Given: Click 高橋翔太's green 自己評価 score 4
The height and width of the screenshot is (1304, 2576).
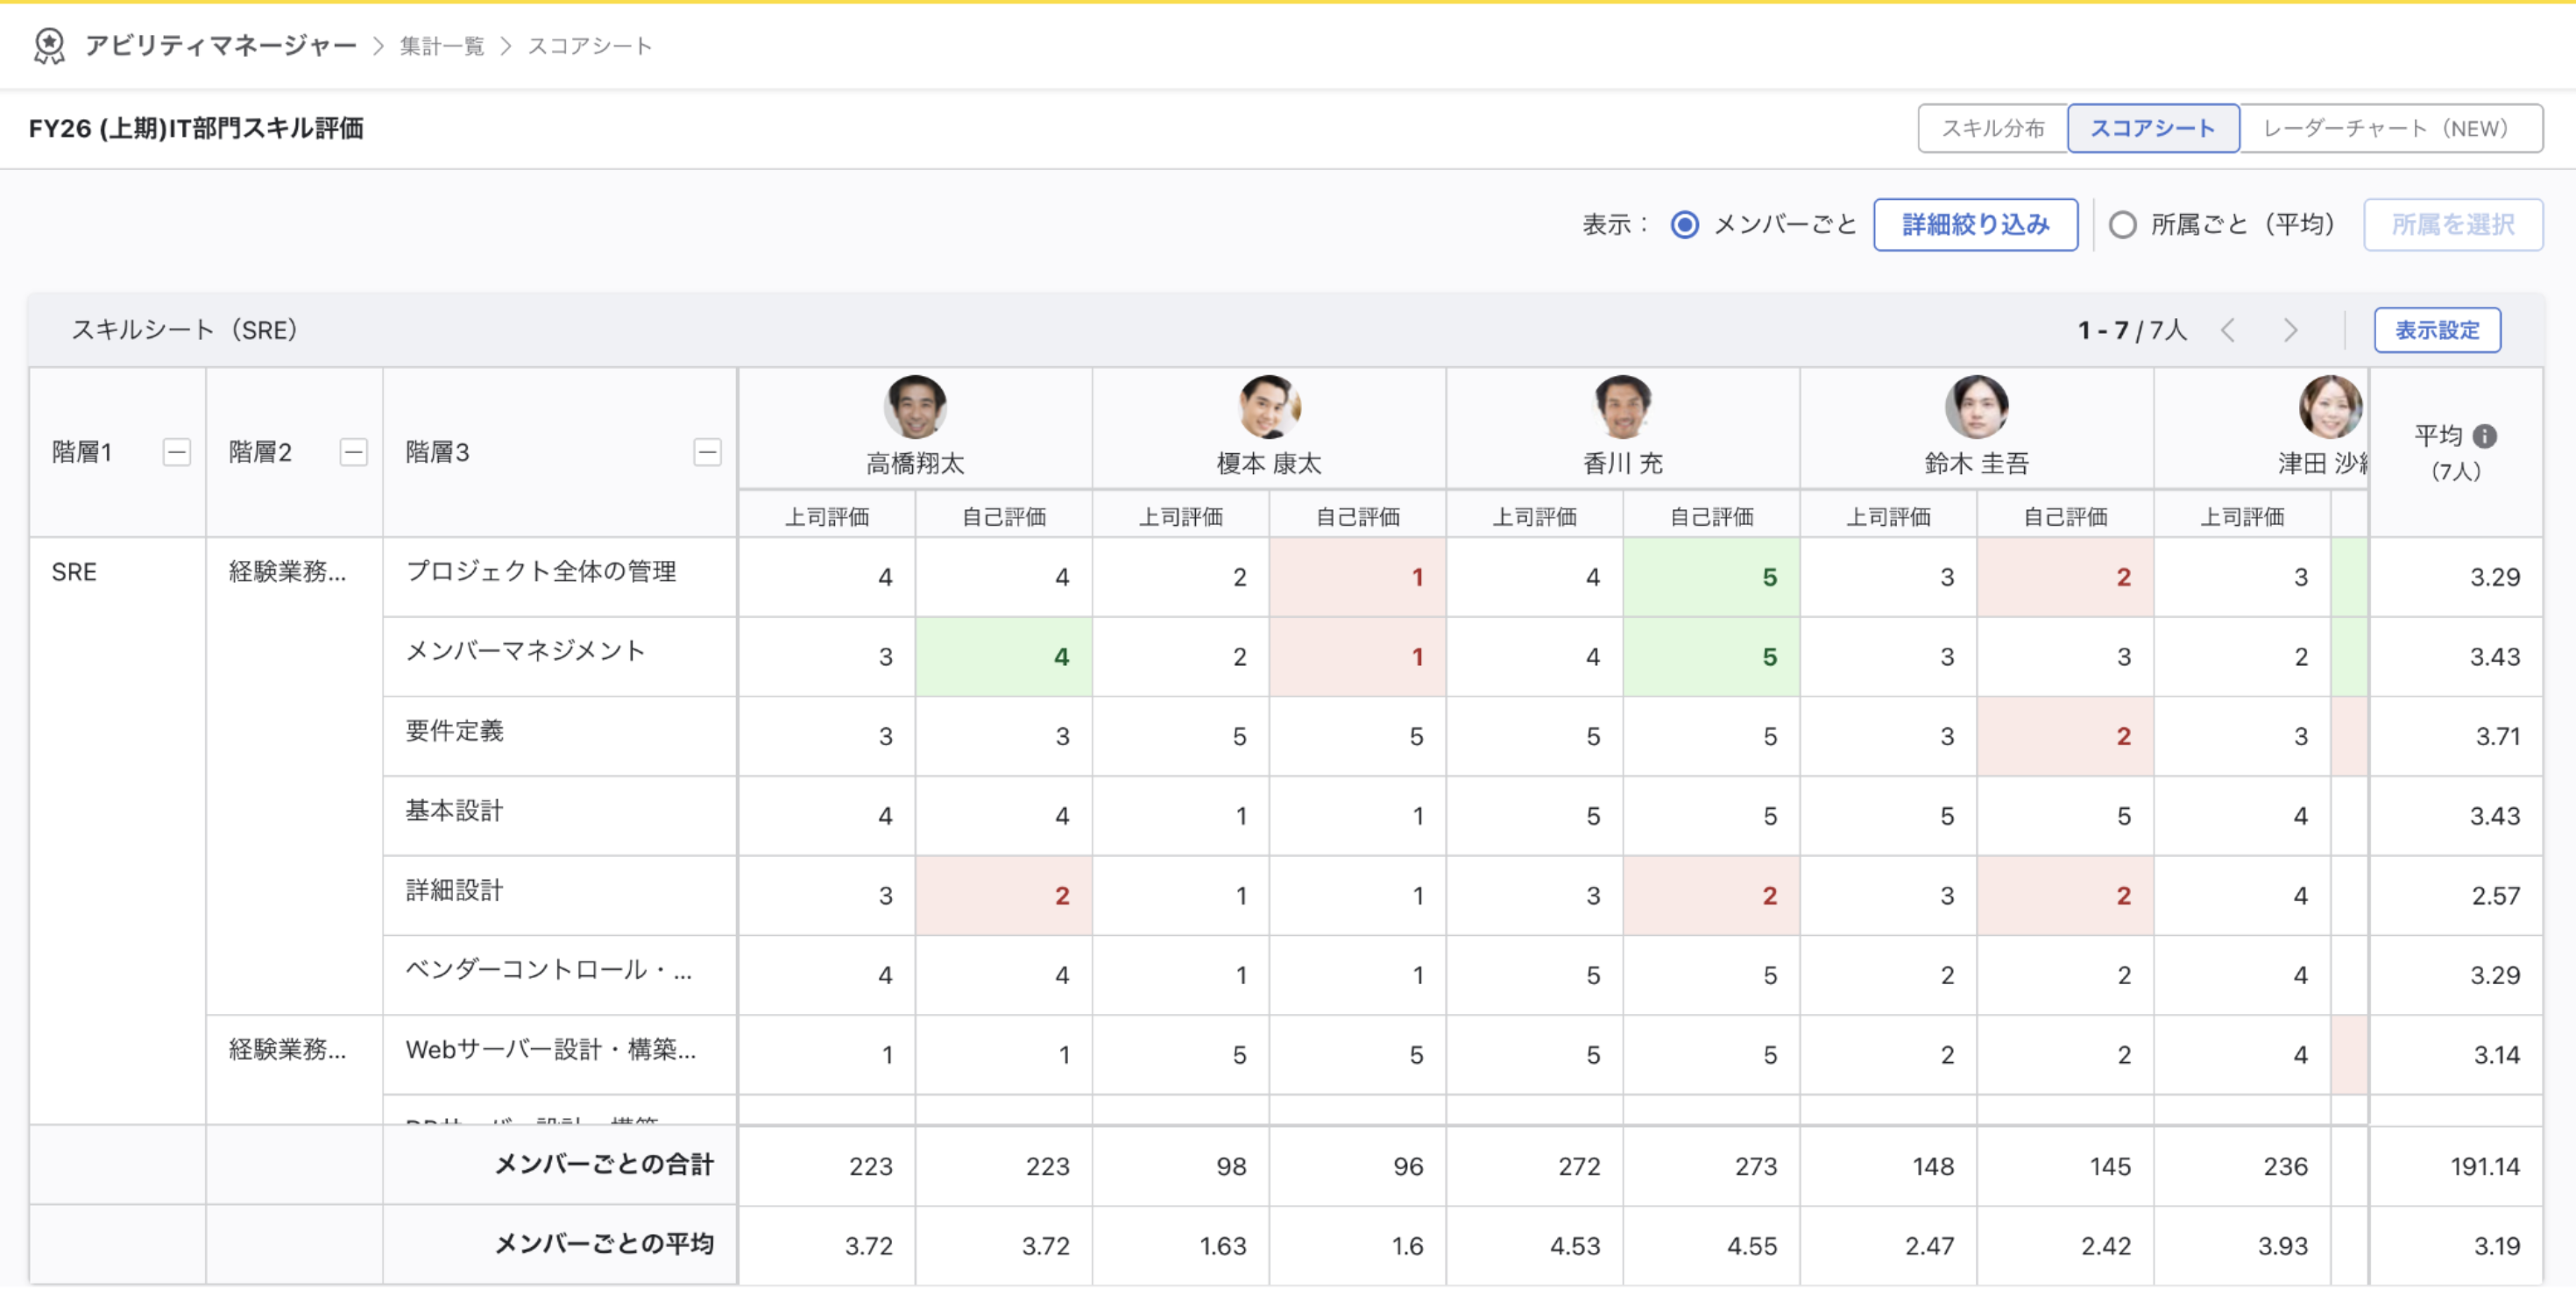Looking at the screenshot, I should pos(1003,657).
